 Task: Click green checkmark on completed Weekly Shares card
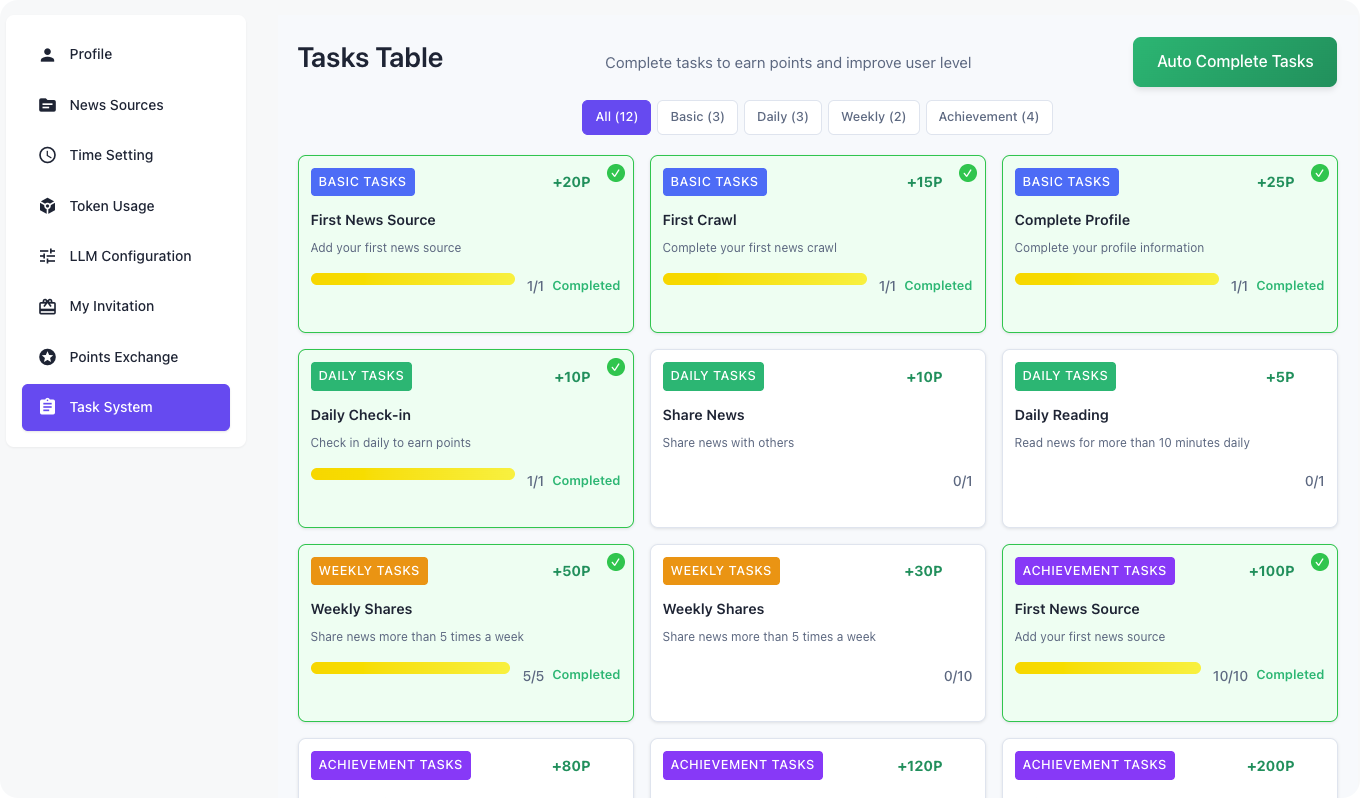(x=616, y=562)
